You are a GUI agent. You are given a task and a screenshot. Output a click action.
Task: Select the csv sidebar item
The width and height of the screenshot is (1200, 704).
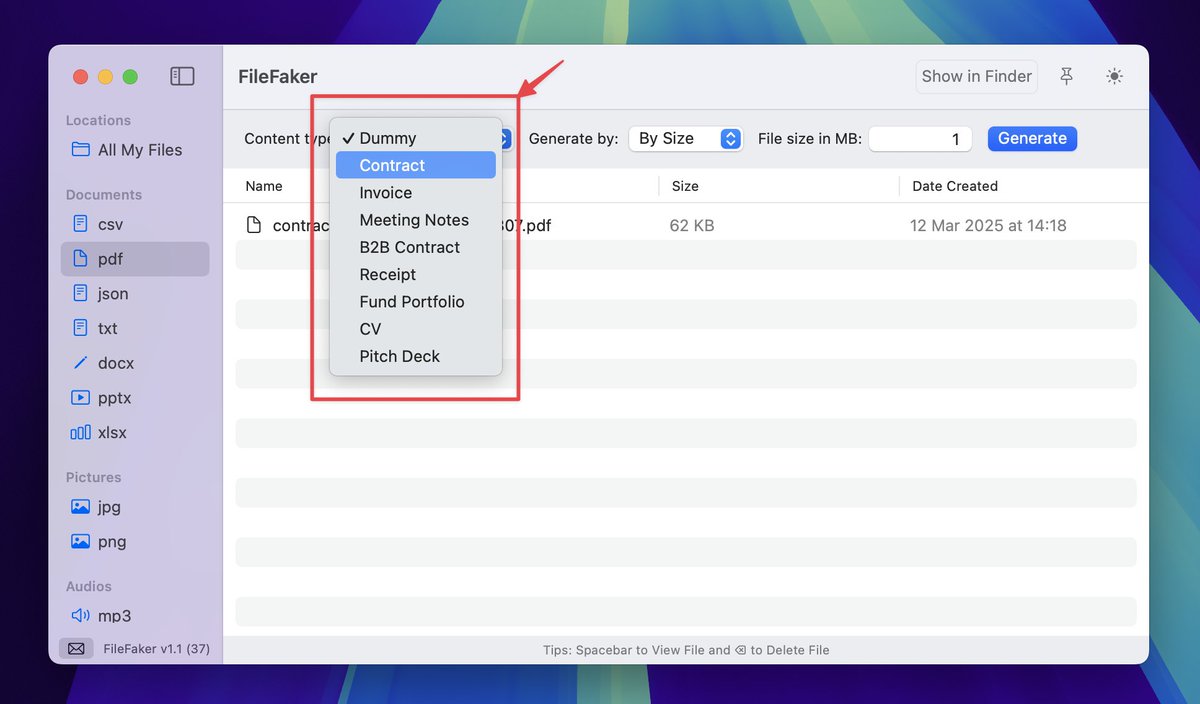click(135, 224)
